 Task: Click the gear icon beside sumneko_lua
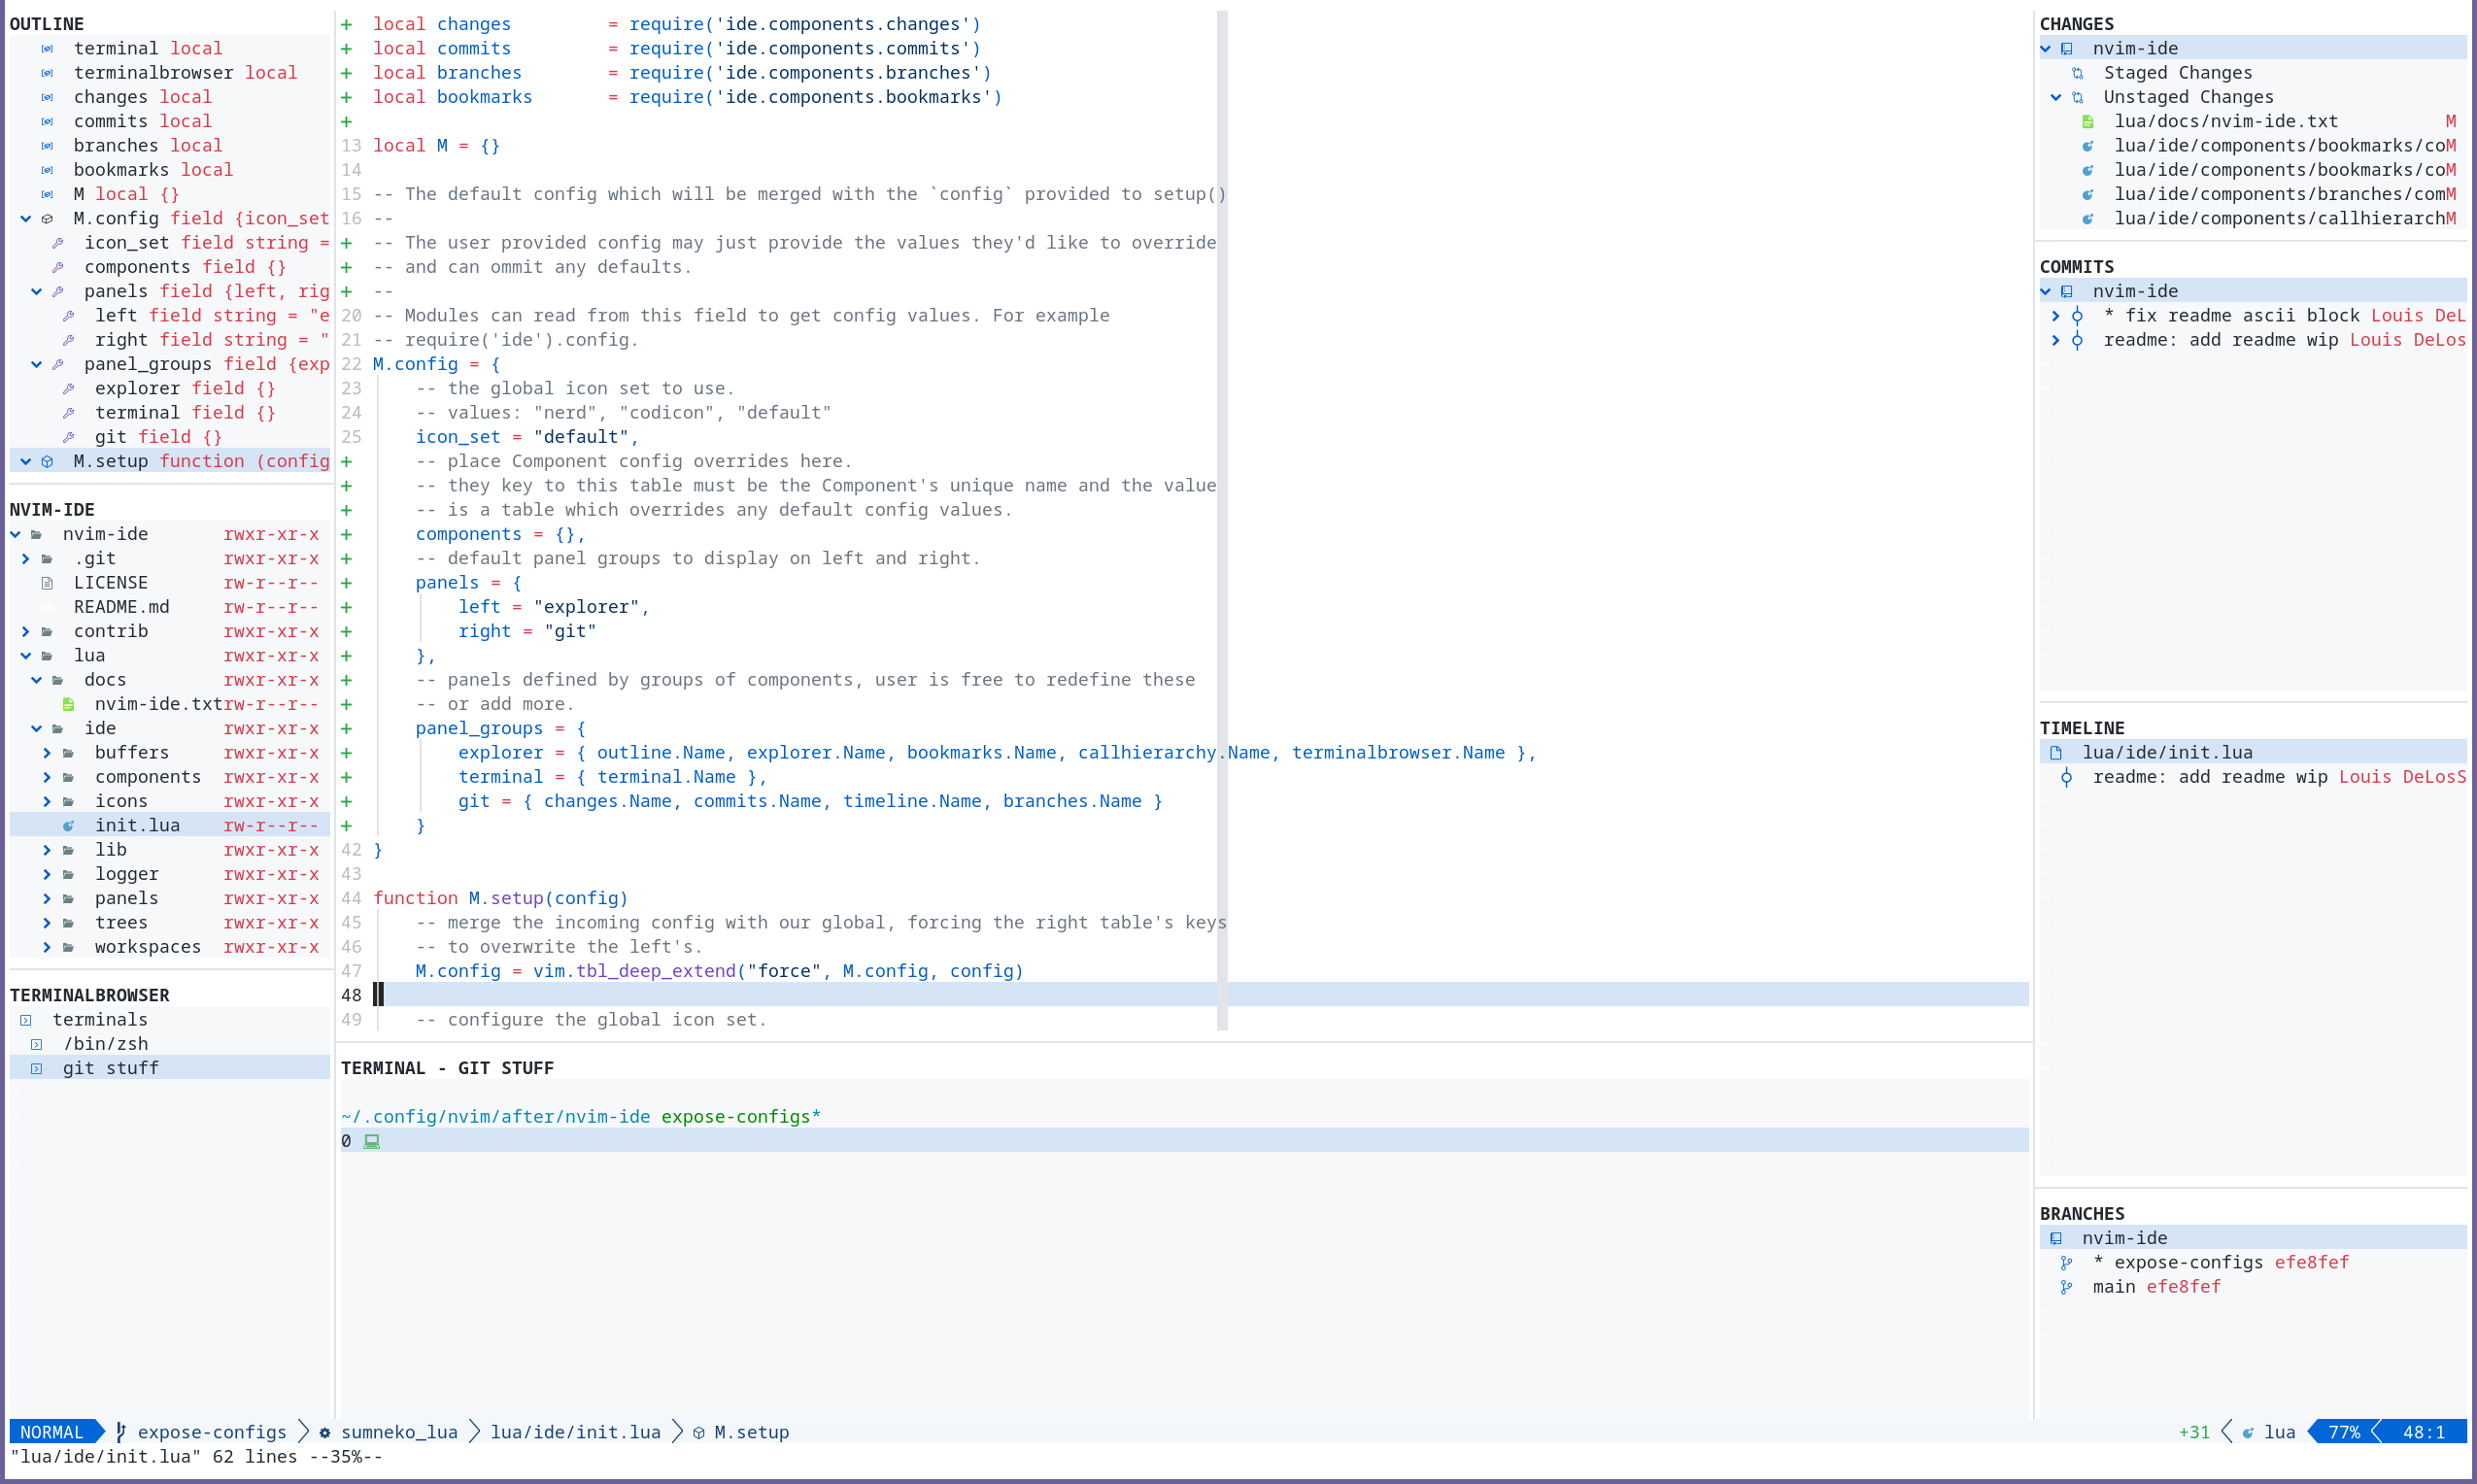tap(325, 1433)
